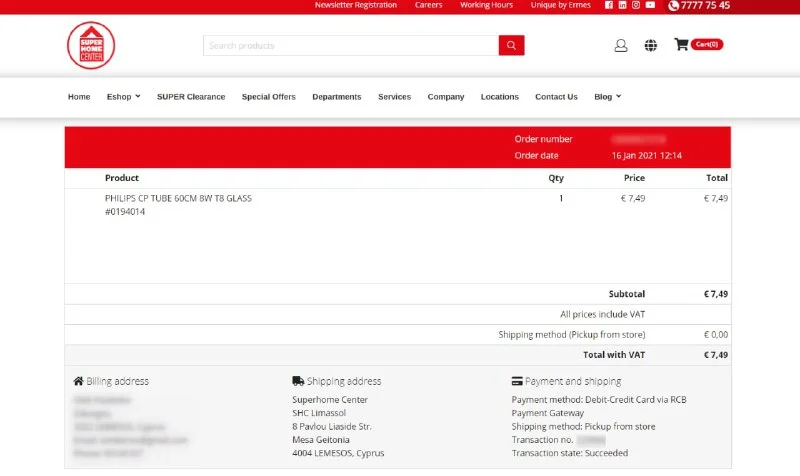Open the YouTube channel icon
800x476 pixels.
(650, 5)
